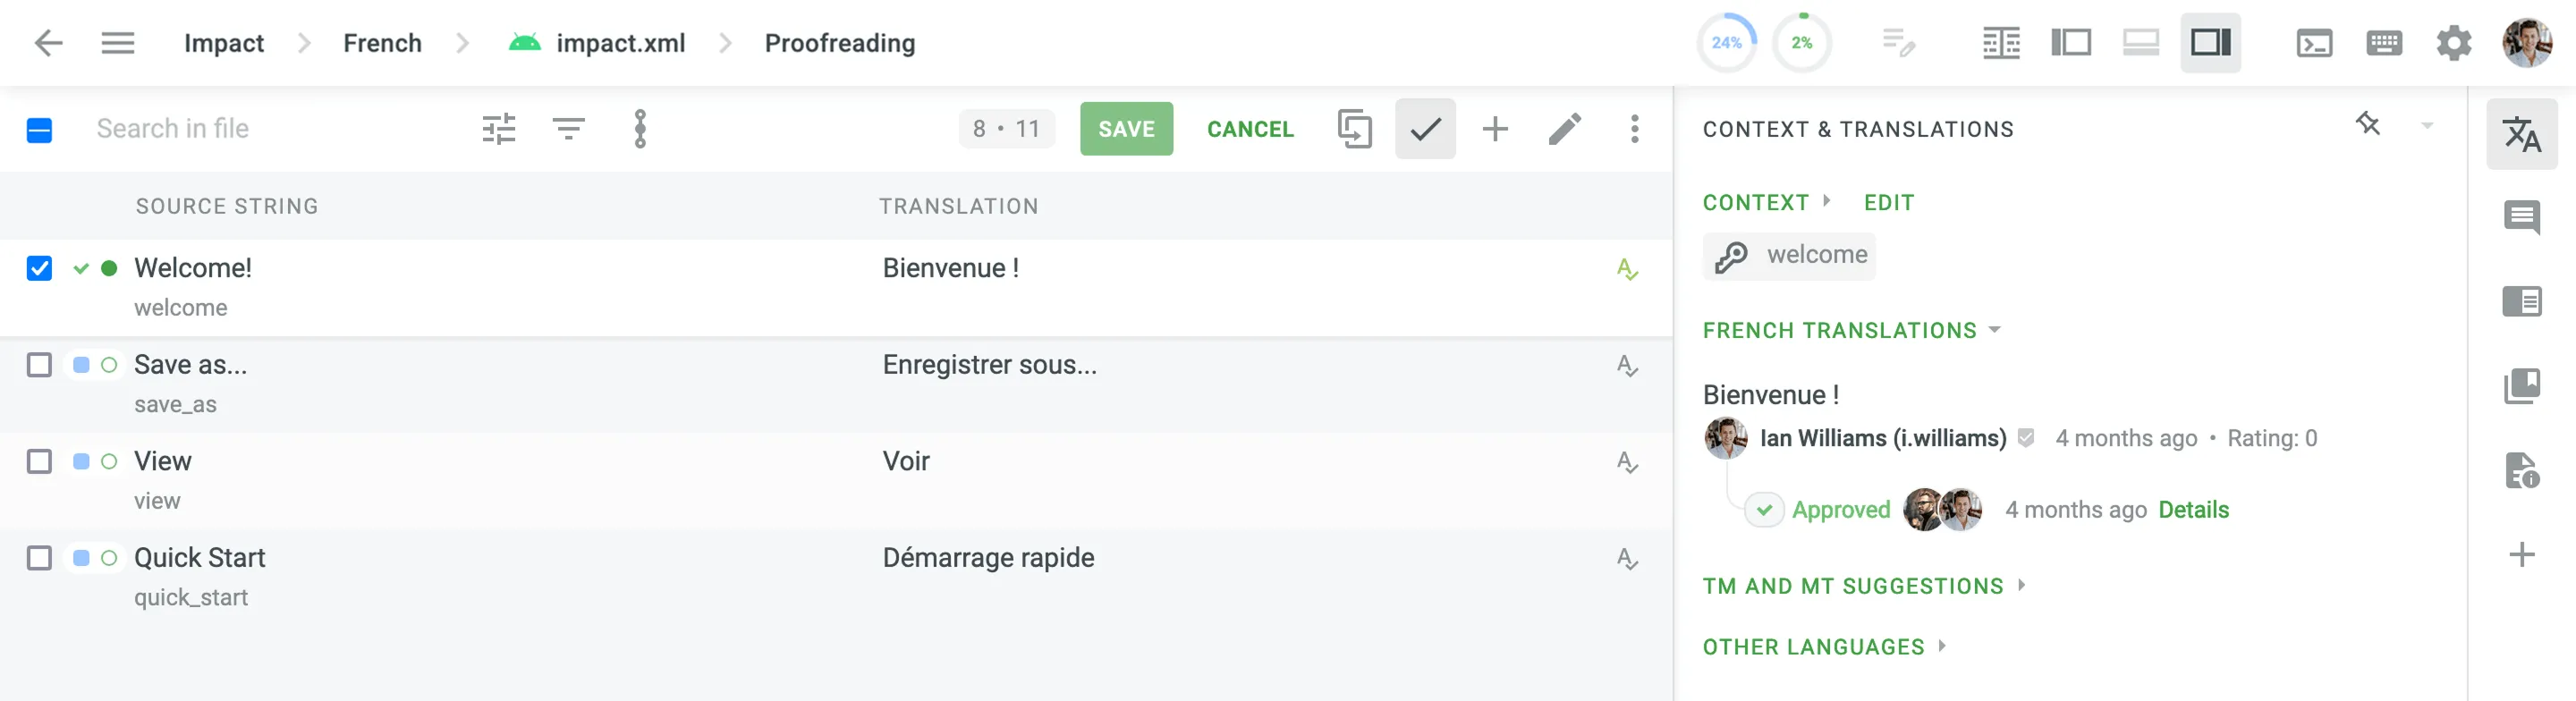Go to French in breadcrumb

click(382, 43)
